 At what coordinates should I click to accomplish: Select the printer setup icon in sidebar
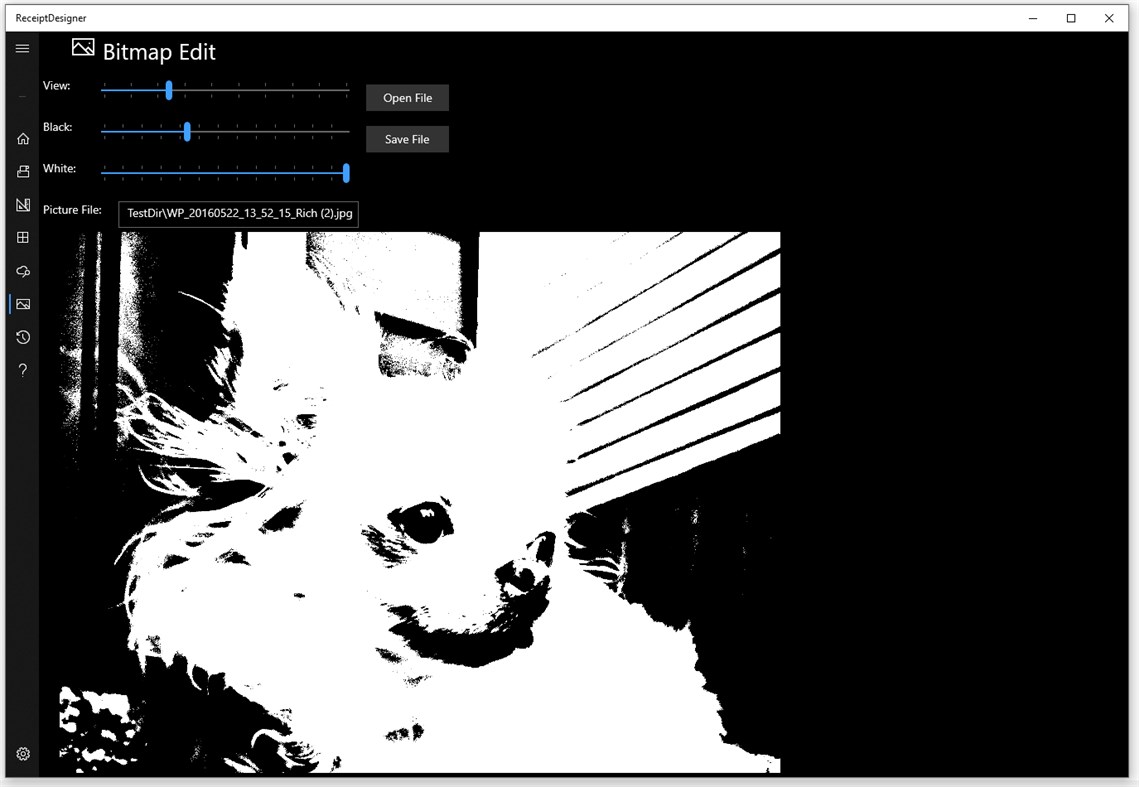point(22,171)
